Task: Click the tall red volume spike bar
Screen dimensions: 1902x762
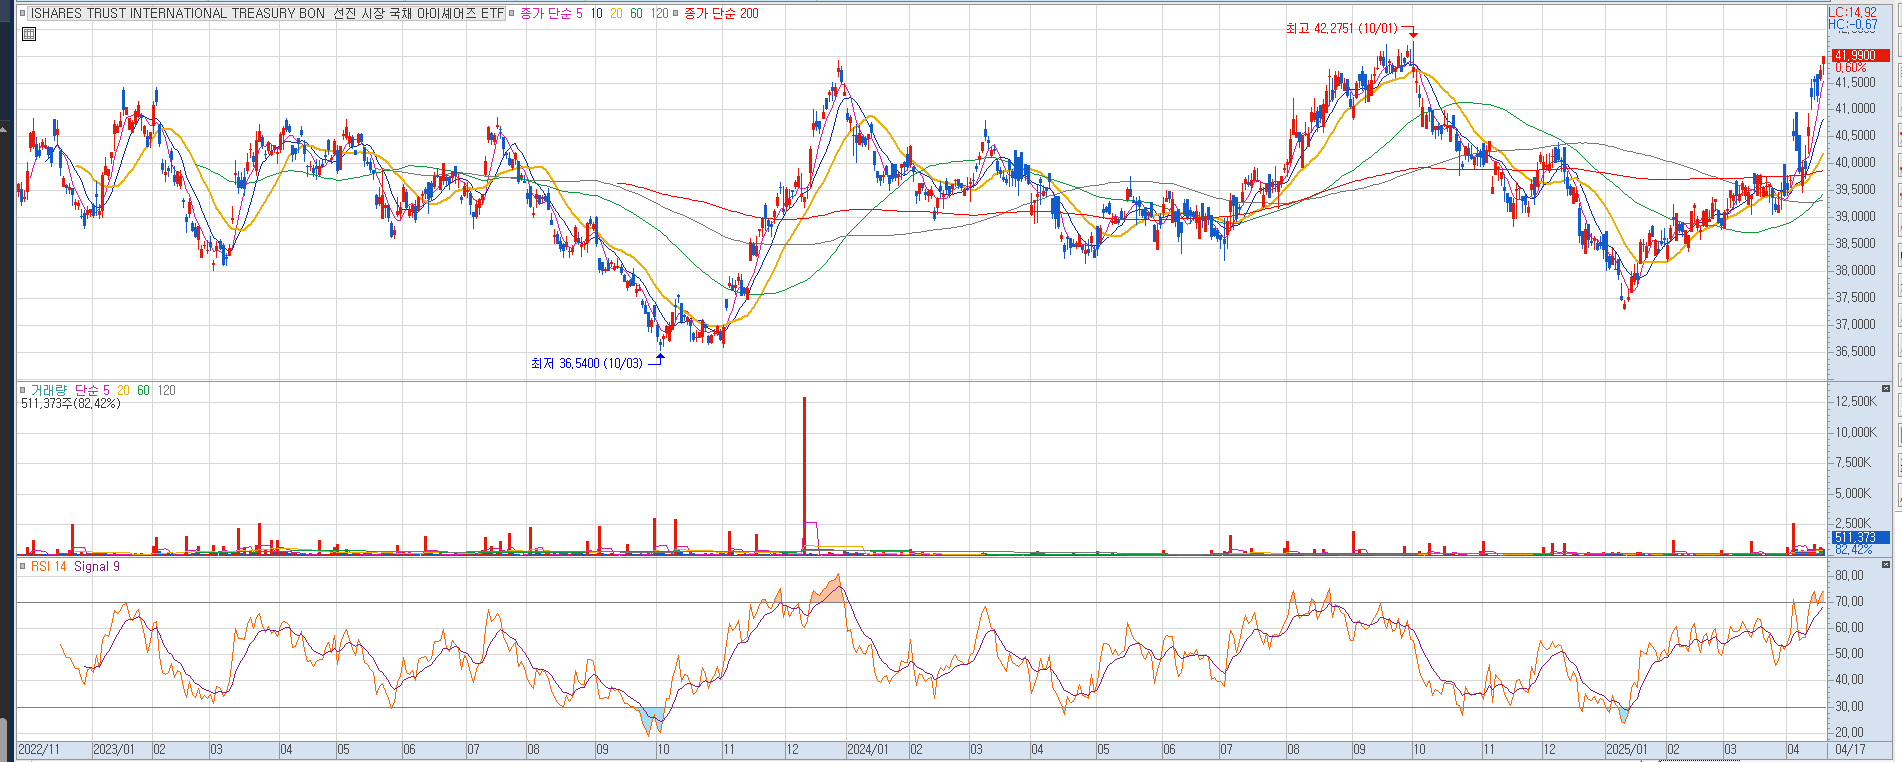Action: (804, 470)
